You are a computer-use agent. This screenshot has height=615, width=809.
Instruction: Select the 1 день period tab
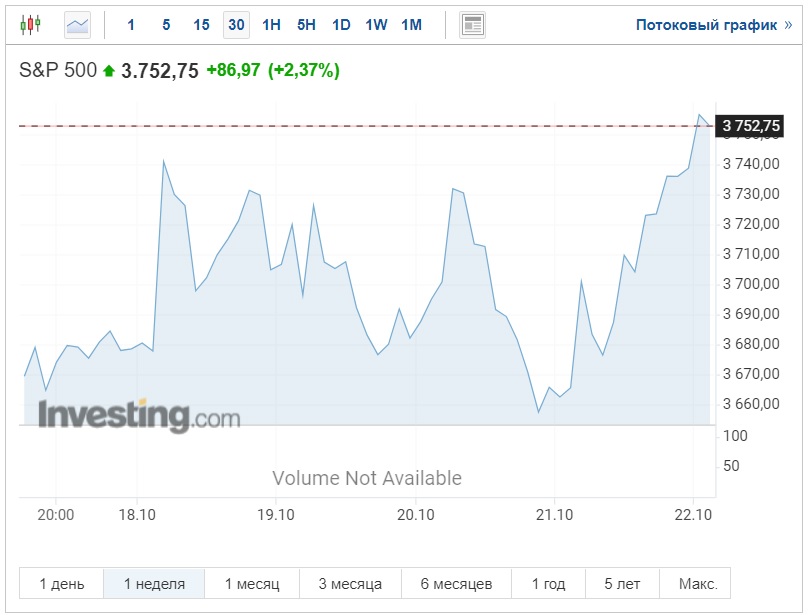point(62,584)
